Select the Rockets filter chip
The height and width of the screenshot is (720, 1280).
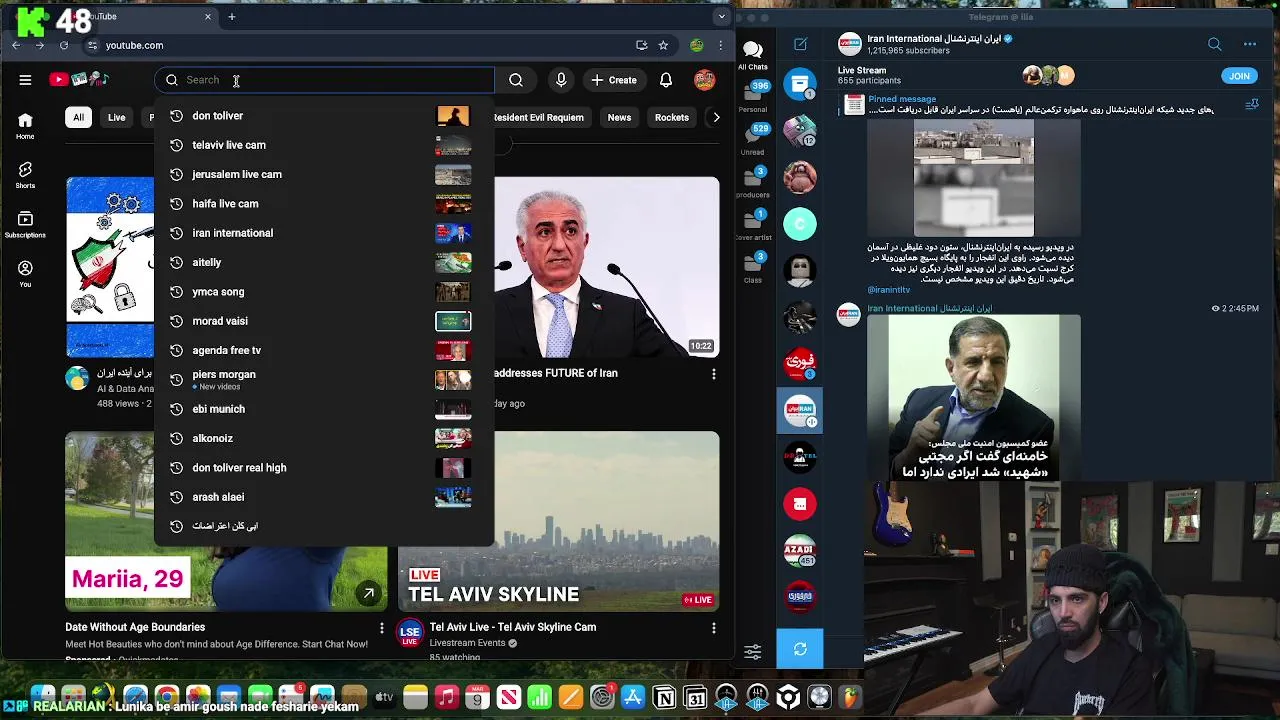pos(672,117)
